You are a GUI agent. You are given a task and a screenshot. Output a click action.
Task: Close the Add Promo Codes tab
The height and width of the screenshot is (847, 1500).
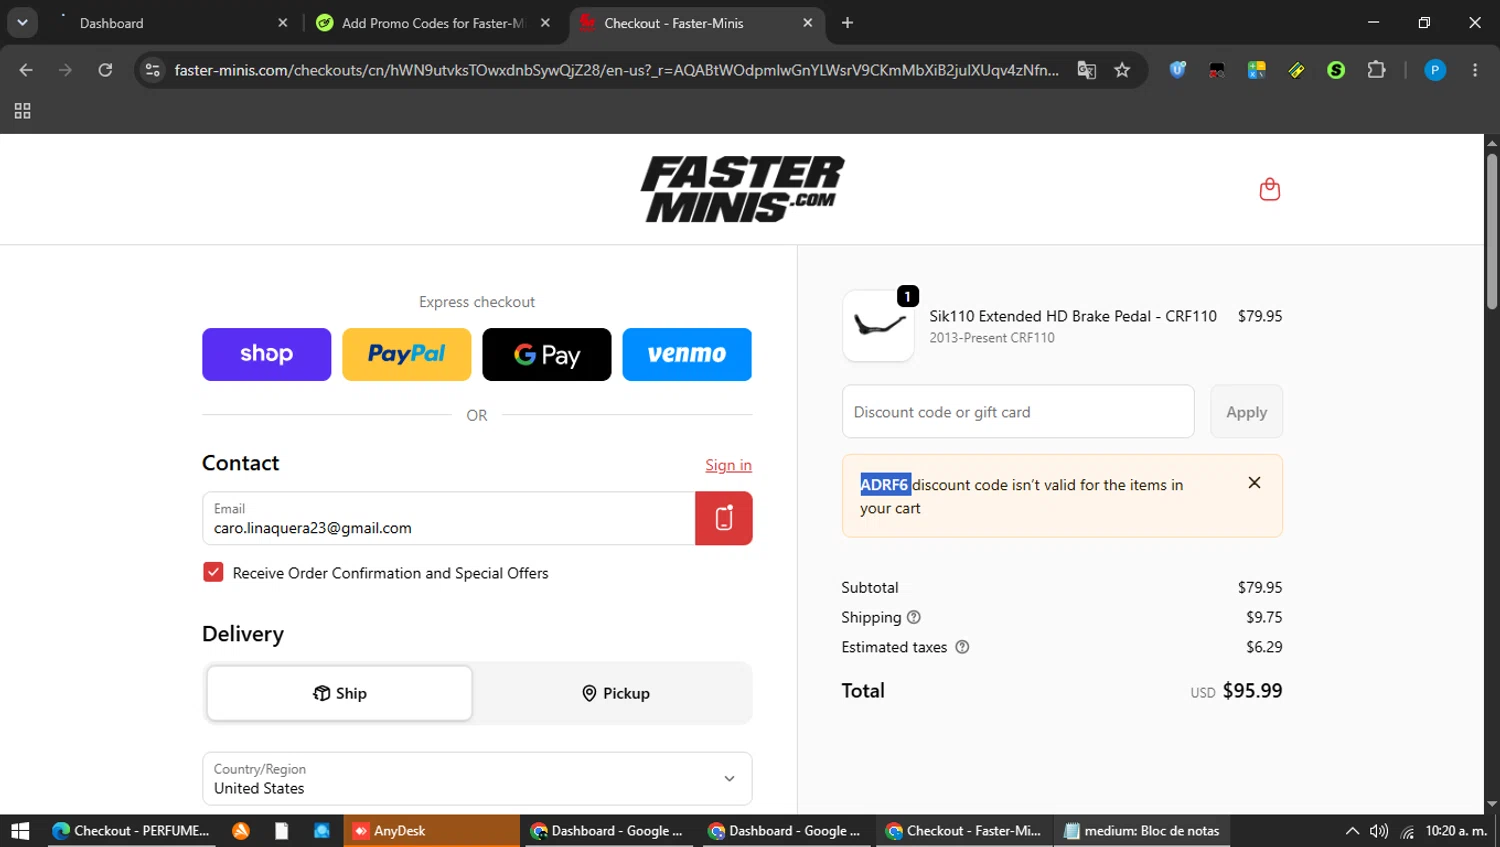point(545,22)
